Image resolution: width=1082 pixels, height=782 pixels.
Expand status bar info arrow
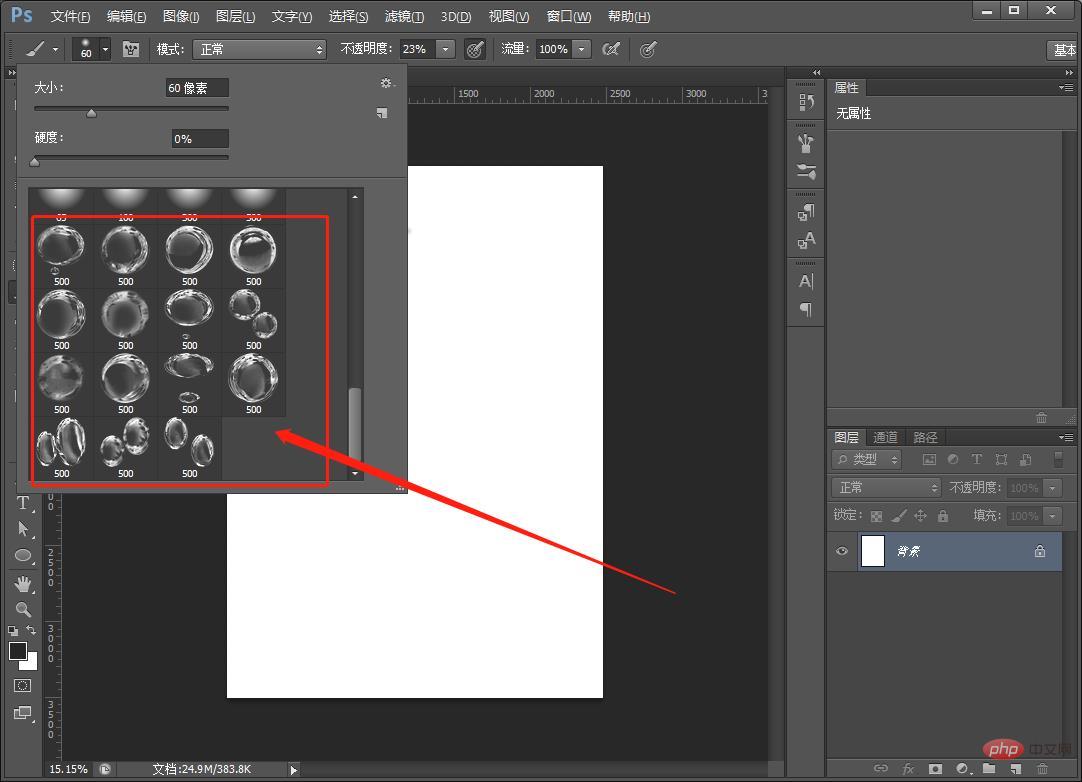[293, 770]
